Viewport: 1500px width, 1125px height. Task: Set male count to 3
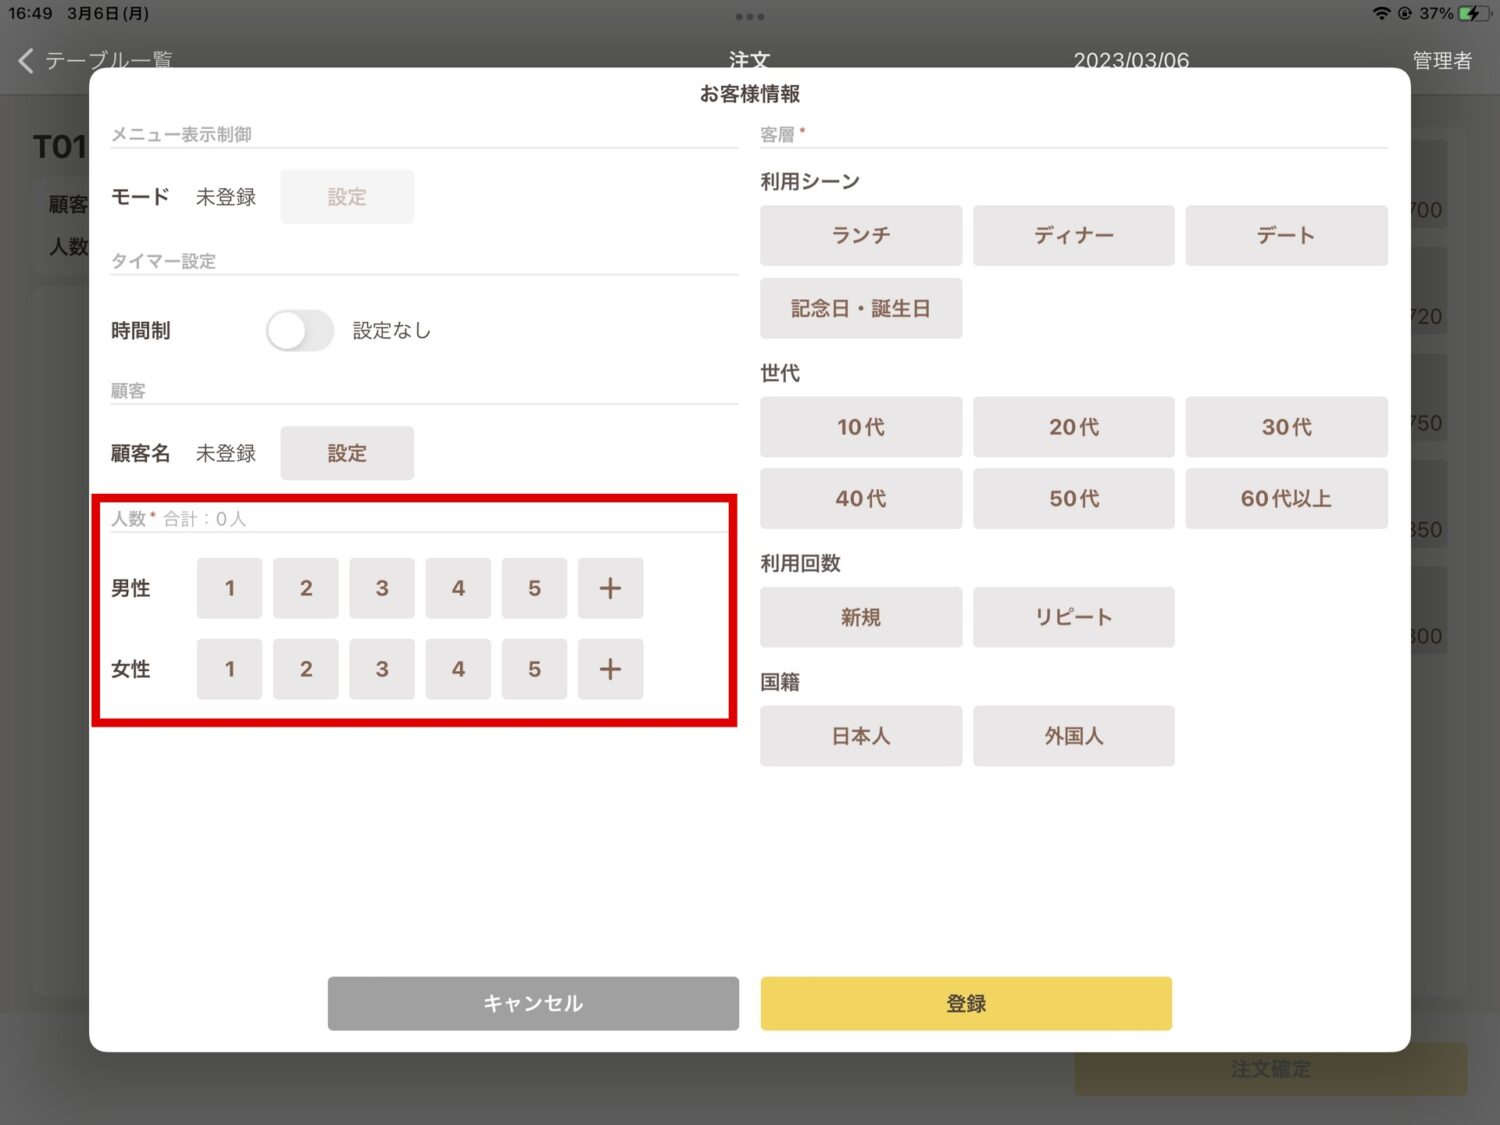pyautogui.click(x=382, y=588)
